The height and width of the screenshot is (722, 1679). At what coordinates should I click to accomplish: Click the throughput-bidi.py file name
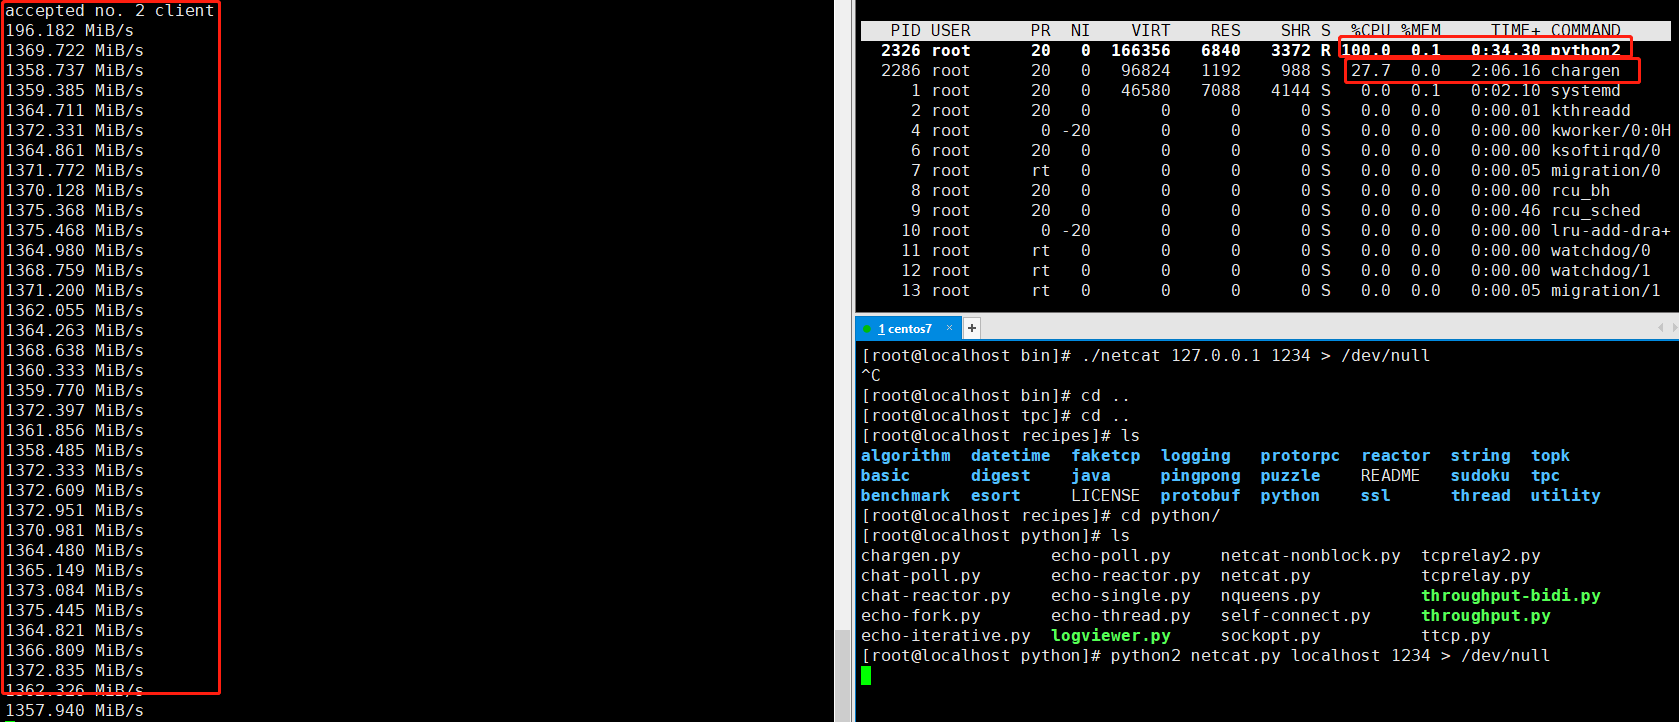[1510, 595]
